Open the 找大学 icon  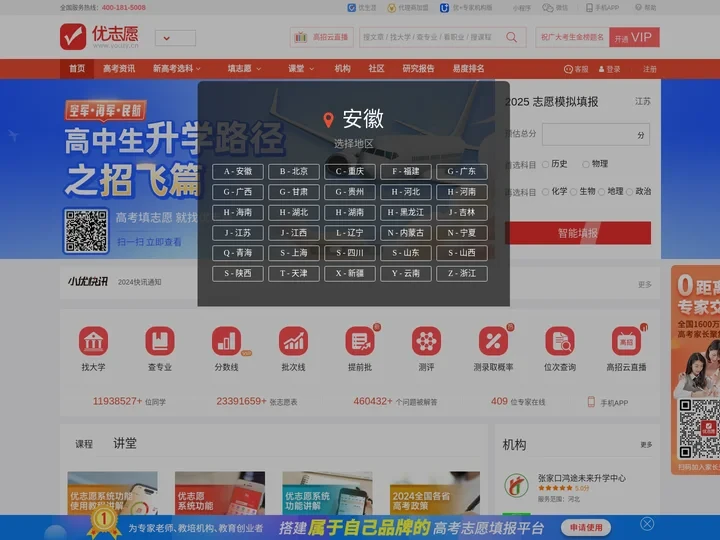click(94, 341)
